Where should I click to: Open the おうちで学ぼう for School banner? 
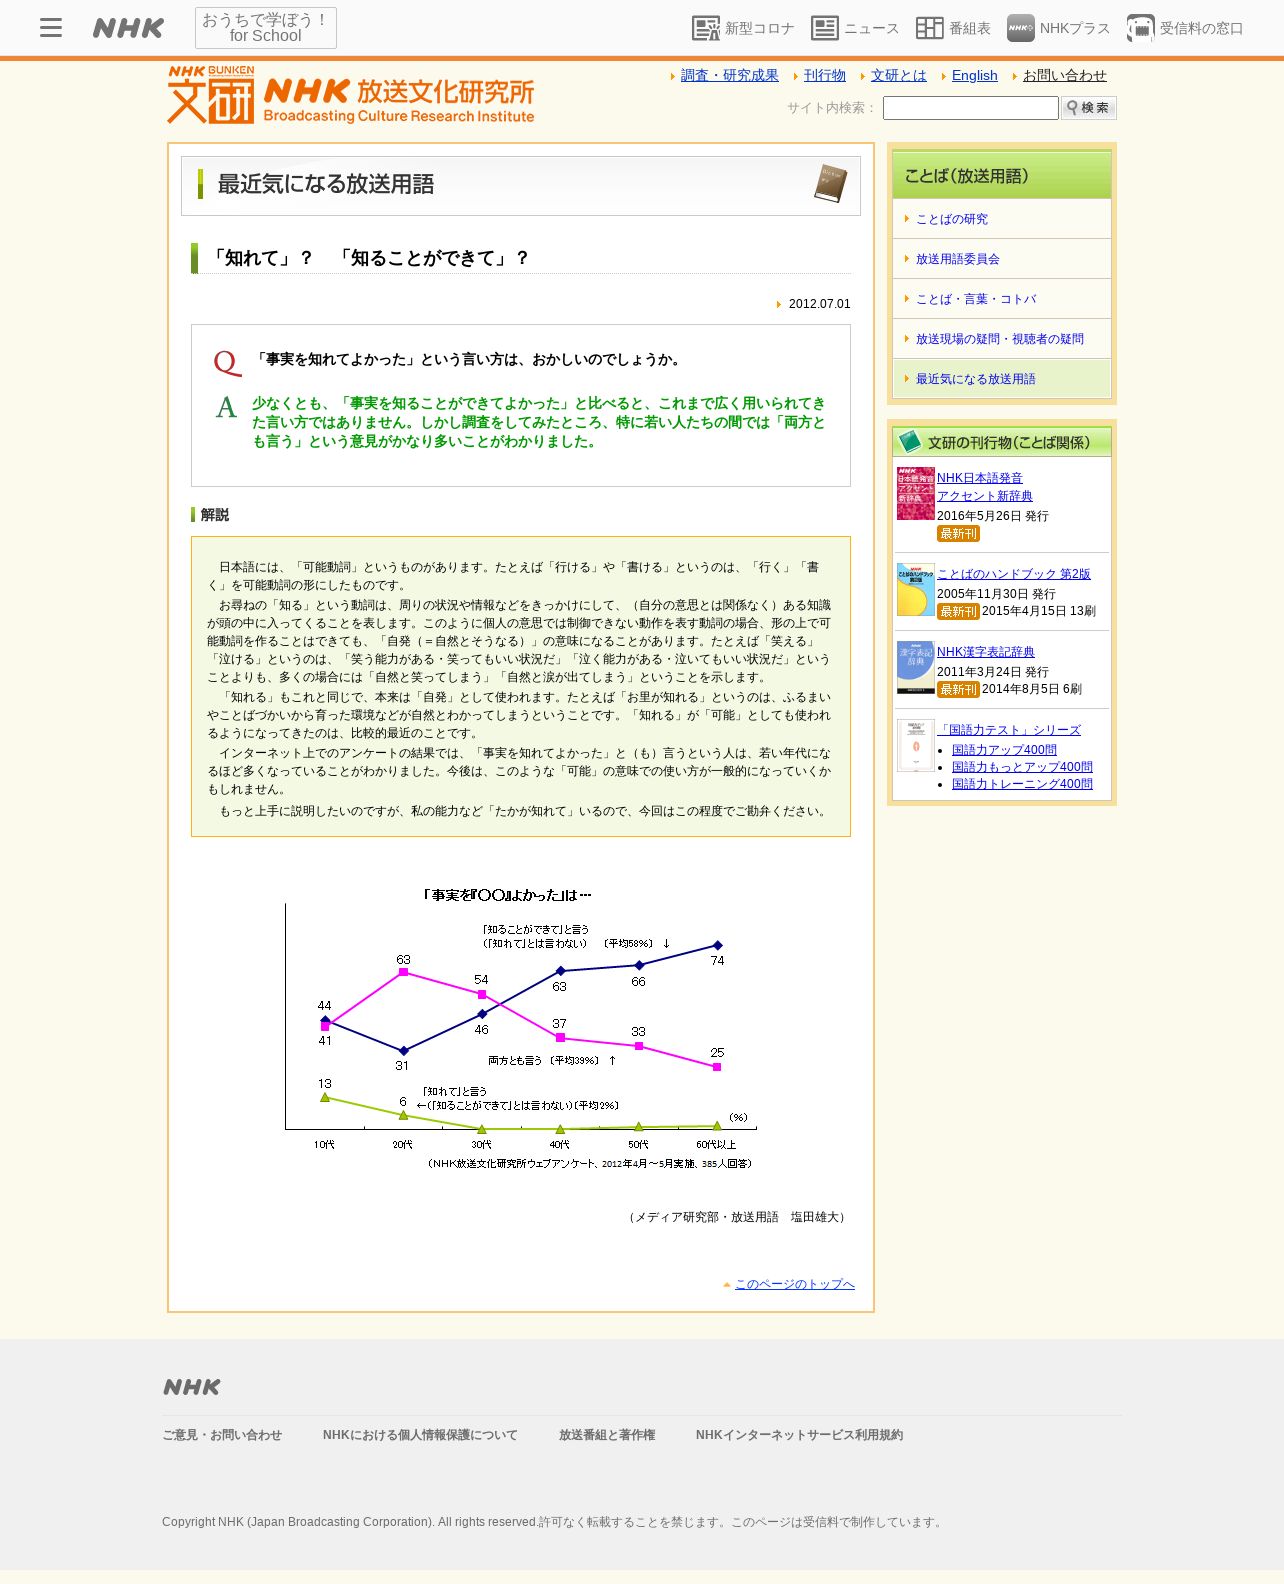point(266,28)
